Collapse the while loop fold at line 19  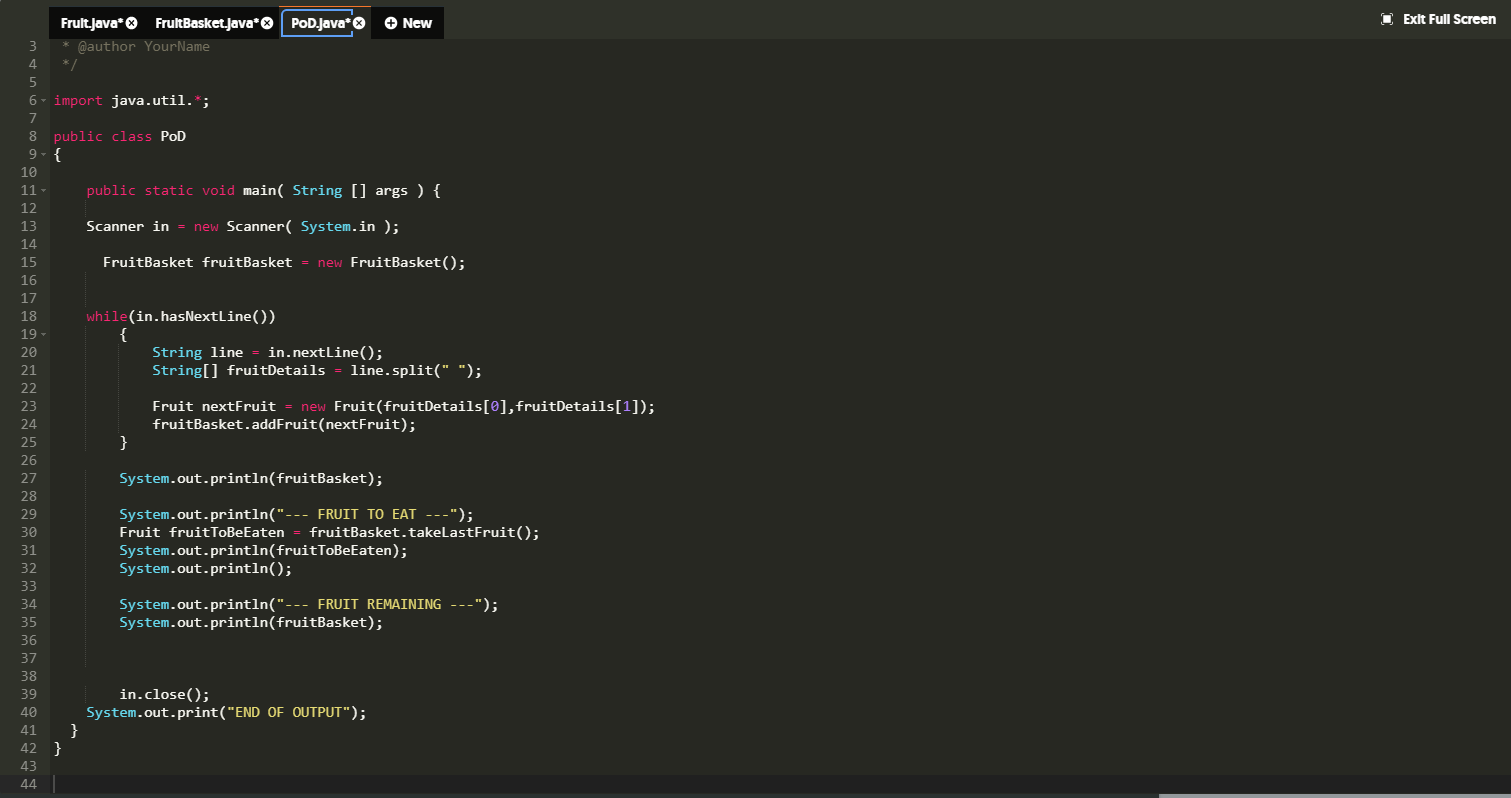pyautogui.click(x=44, y=334)
